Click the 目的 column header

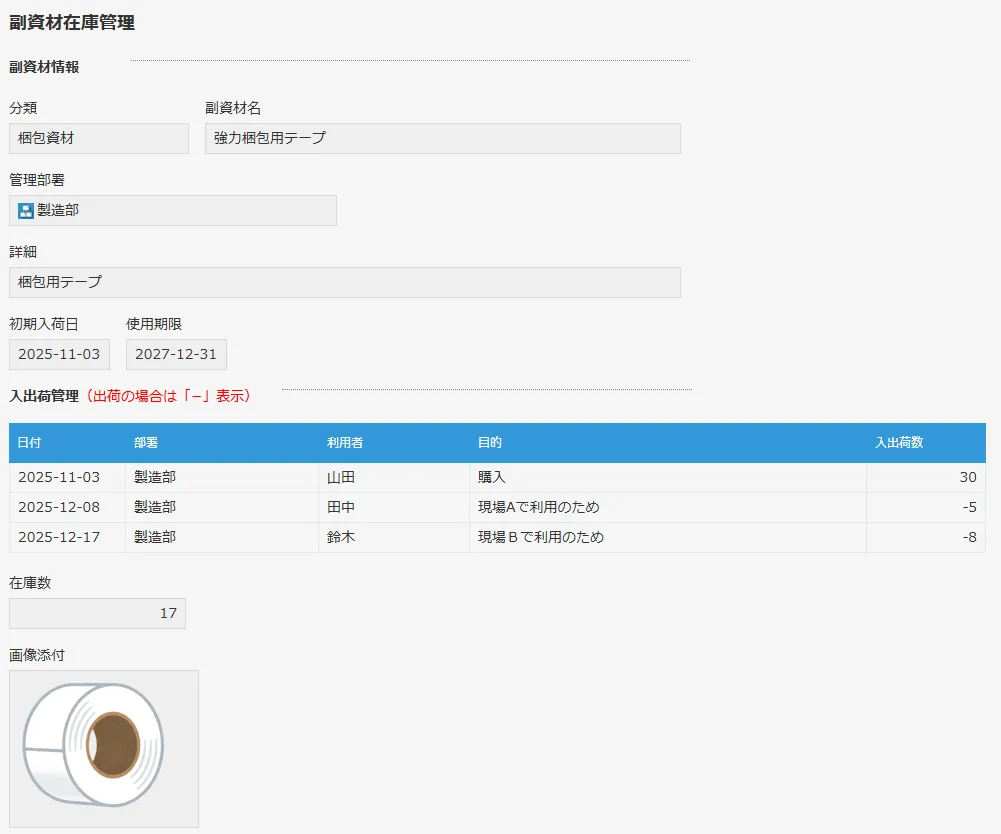click(490, 443)
